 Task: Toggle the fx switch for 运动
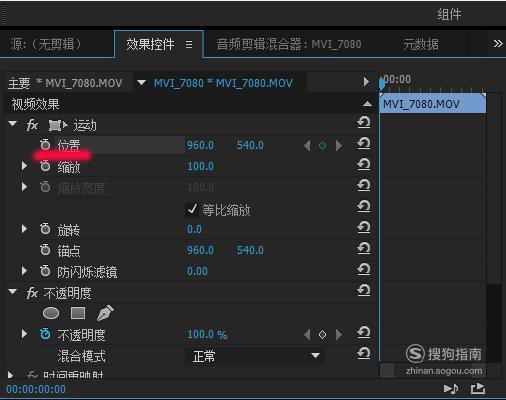[32, 125]
